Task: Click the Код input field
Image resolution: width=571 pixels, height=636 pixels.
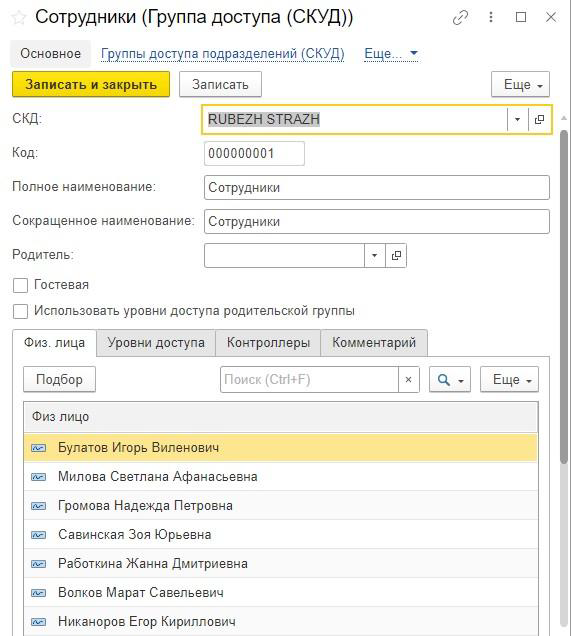Action: 254,154
